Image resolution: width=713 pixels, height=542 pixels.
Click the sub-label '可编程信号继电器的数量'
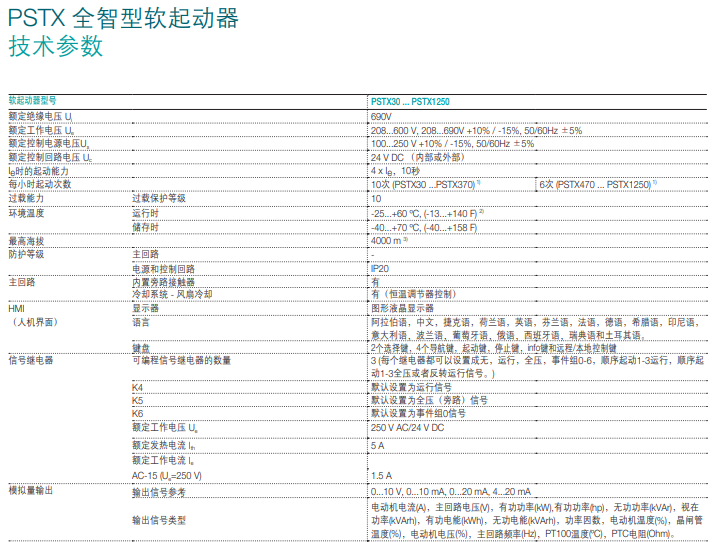[x=181, y=361]
